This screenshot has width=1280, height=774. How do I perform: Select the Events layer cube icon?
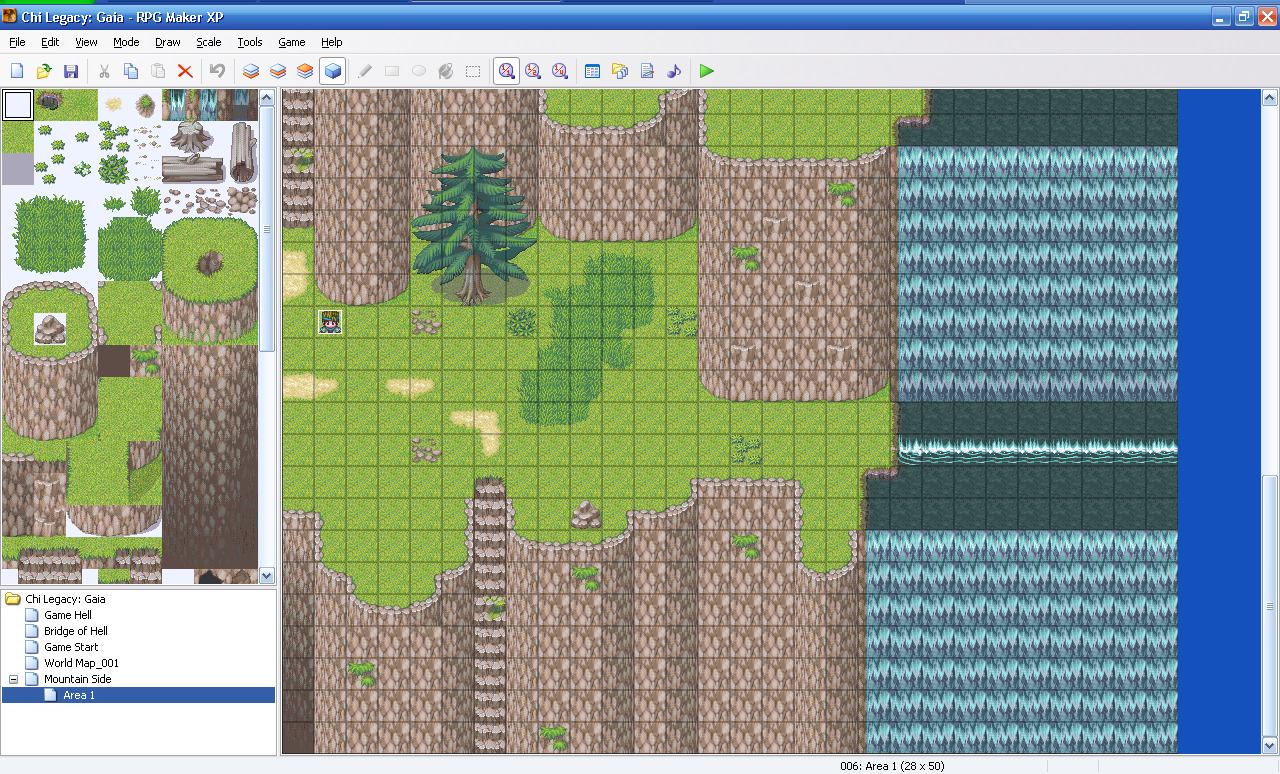[x=332, y=71]
